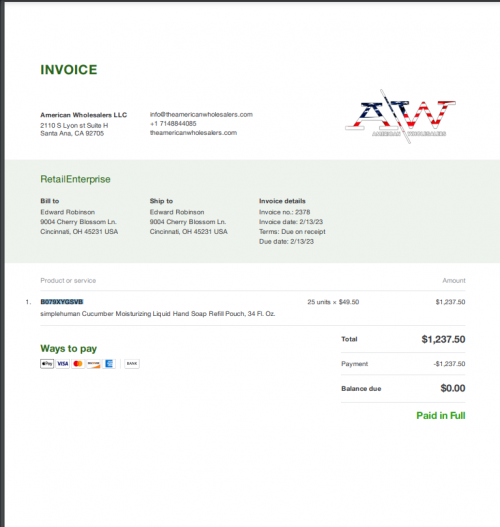Click the bold total $1,237.50

pos(444,339)
